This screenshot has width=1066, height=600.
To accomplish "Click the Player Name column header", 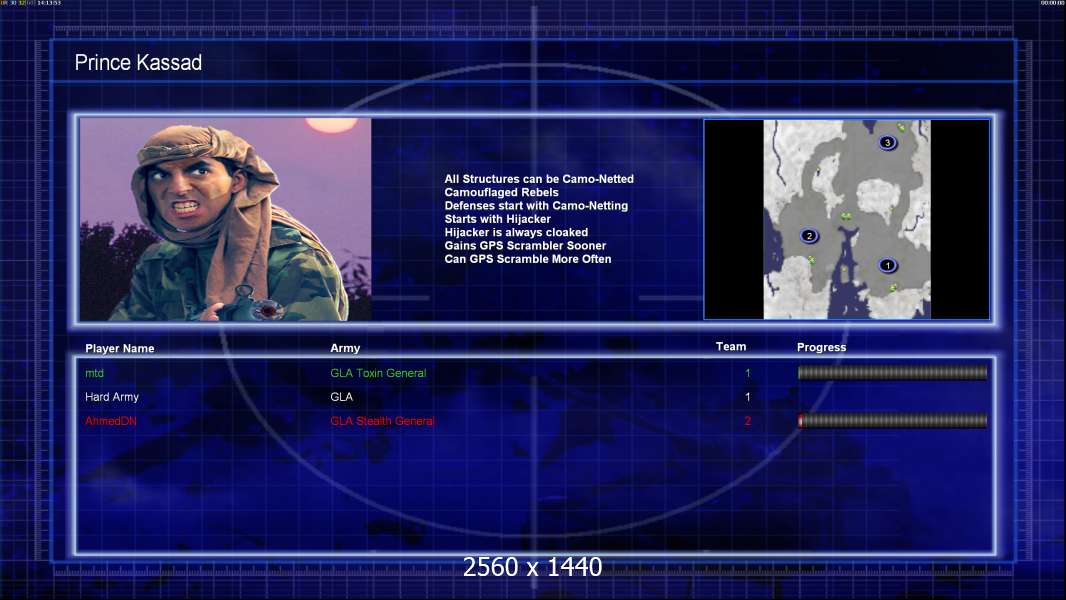I will [120, 349].
